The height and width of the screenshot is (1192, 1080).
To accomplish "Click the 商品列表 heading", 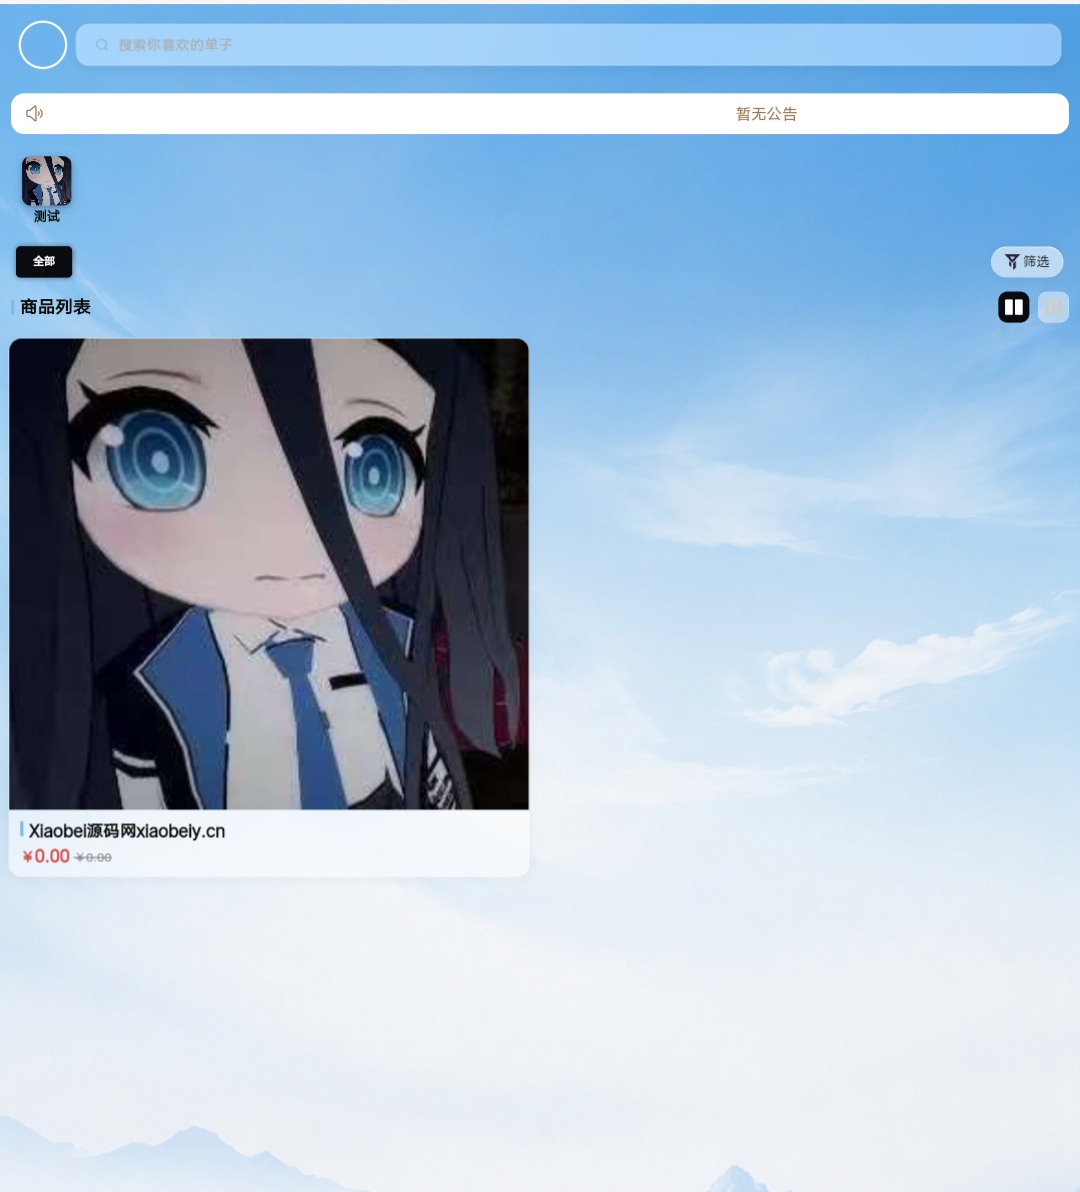I will coord(55,307).
